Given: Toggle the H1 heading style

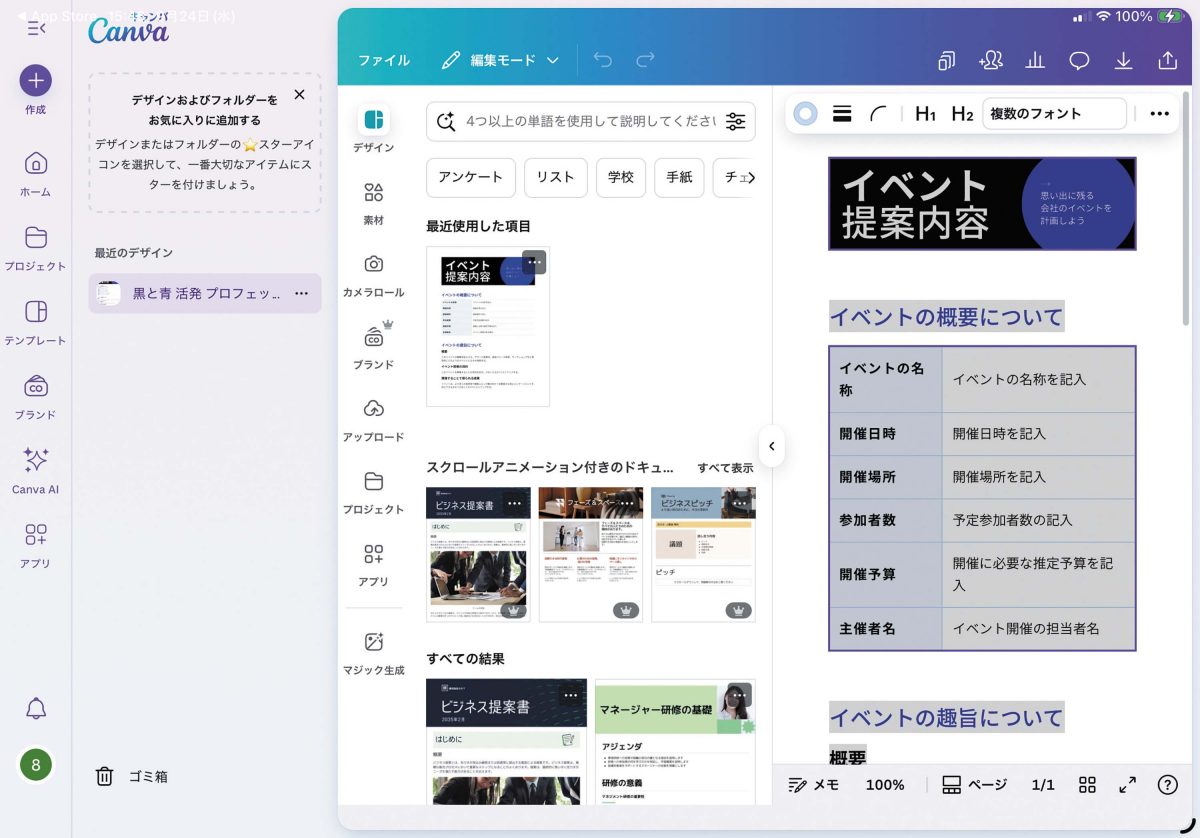Looking at the screenshot, I should coord(925,114).
